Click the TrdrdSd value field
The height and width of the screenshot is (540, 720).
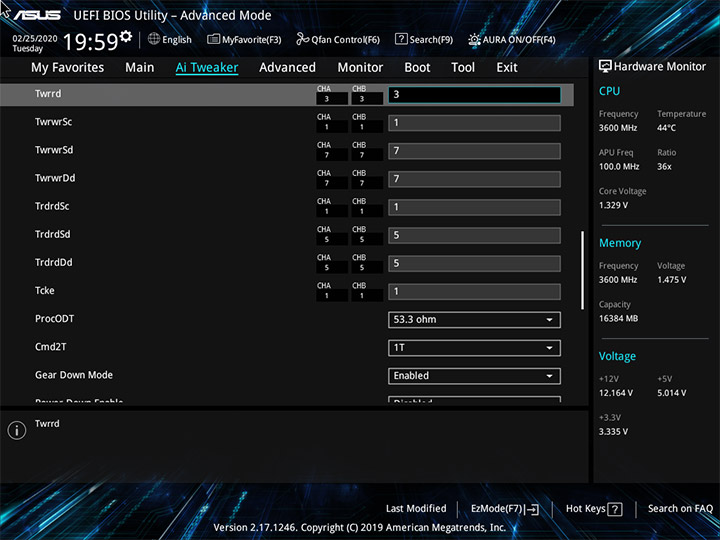474,236
